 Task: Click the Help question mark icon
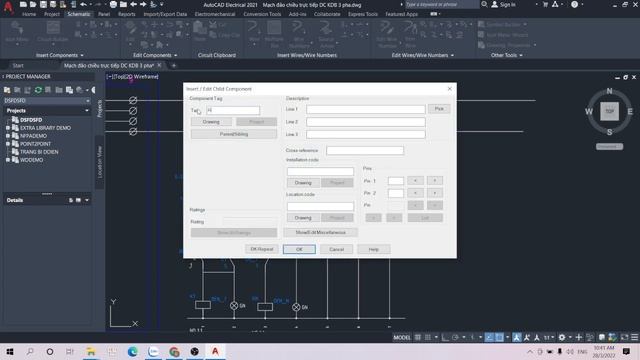[x=574, y=4]
